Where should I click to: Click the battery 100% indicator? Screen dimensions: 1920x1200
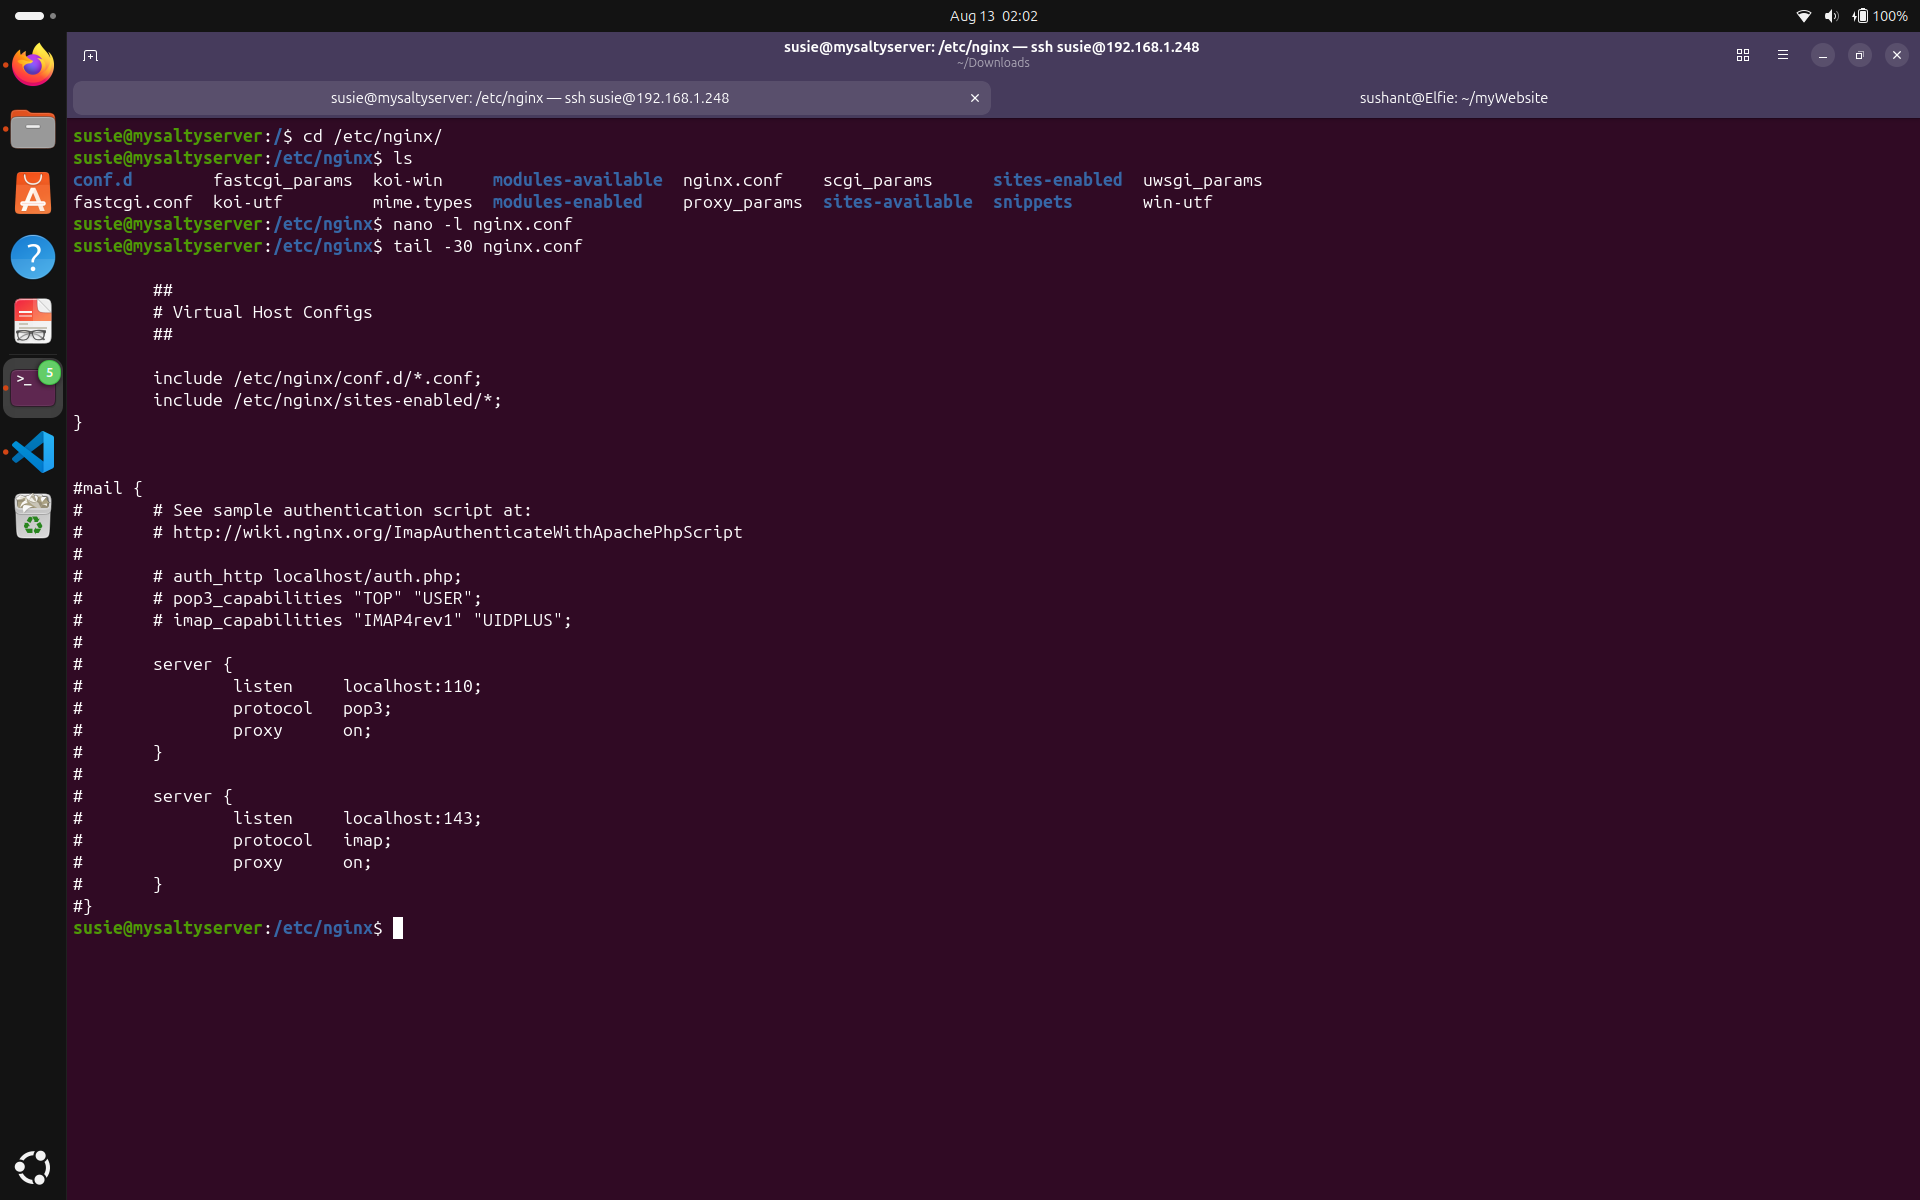point(1880,16)
